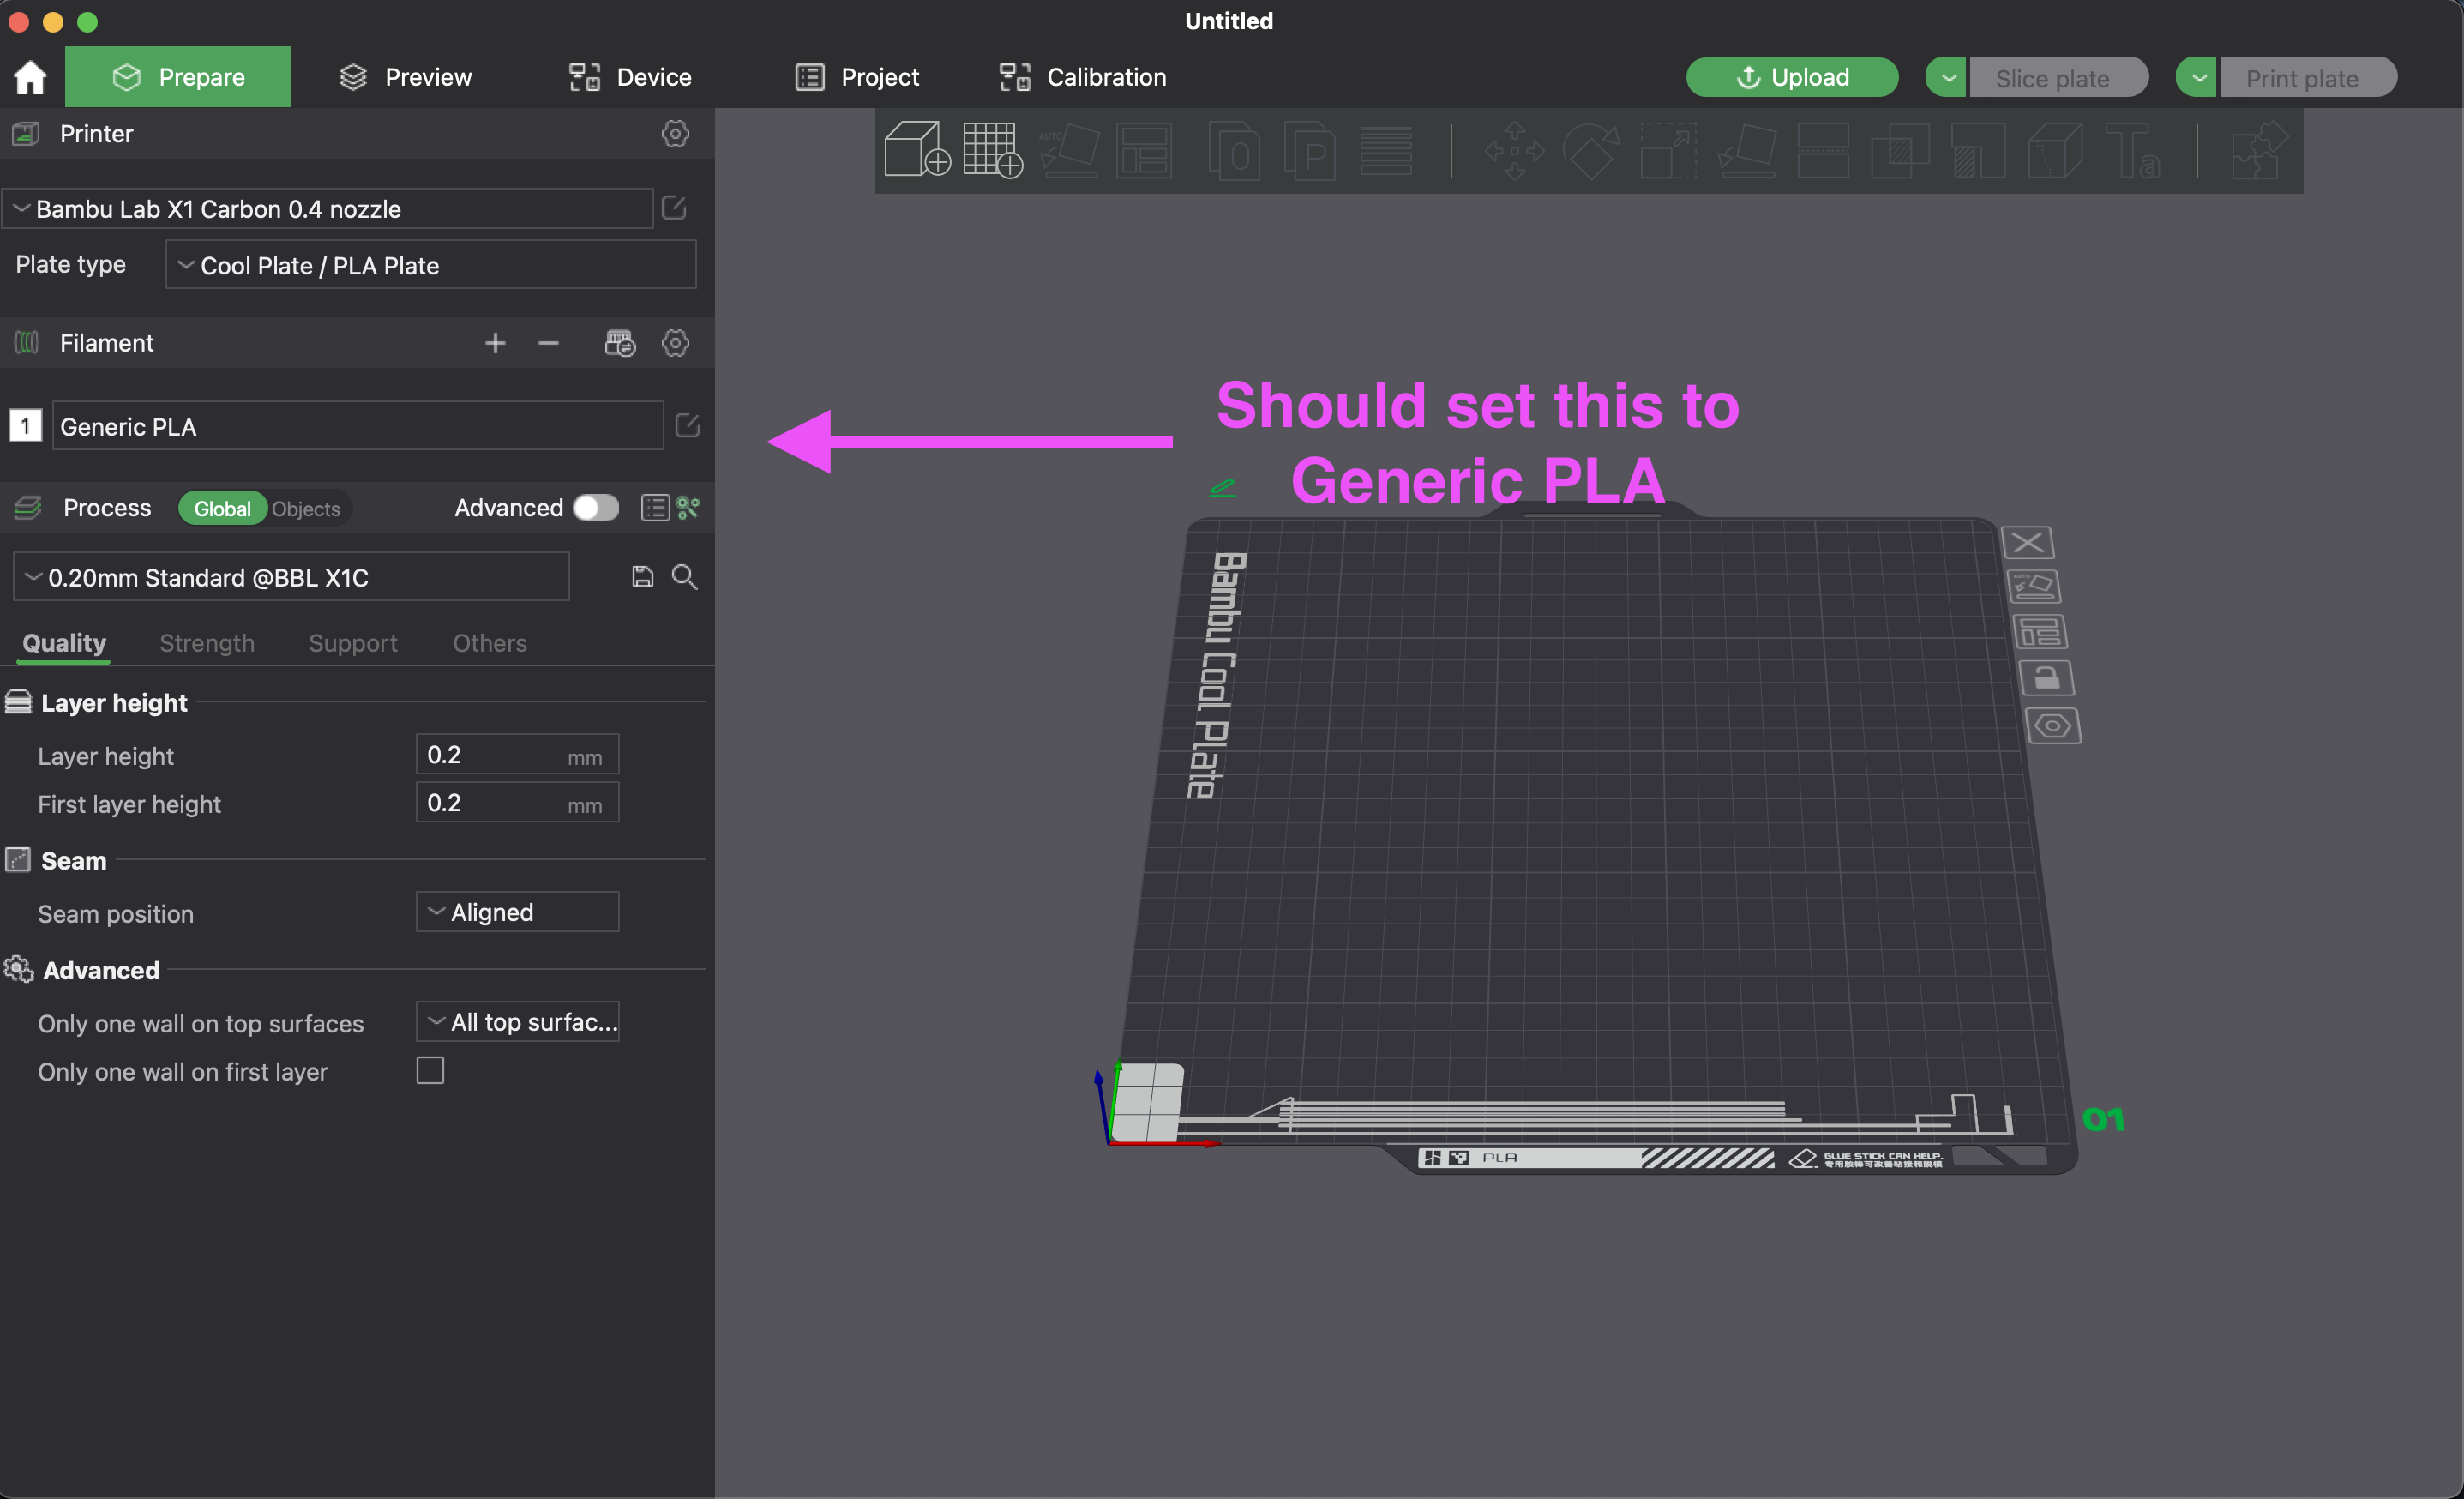
Task: Open Printer settings gear icon
Action: pos(675,134)
